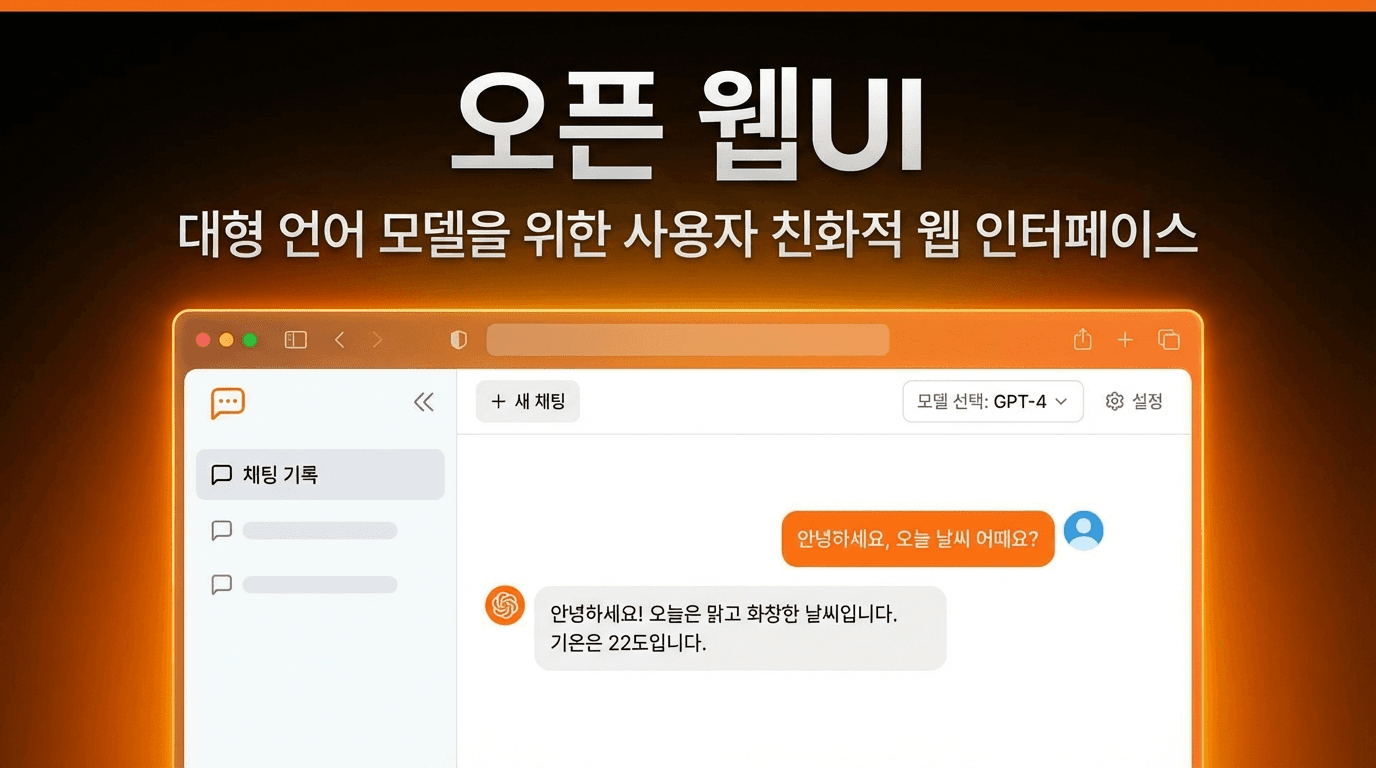Select 채팅 기록 in the sidebar

pos(320,475)
